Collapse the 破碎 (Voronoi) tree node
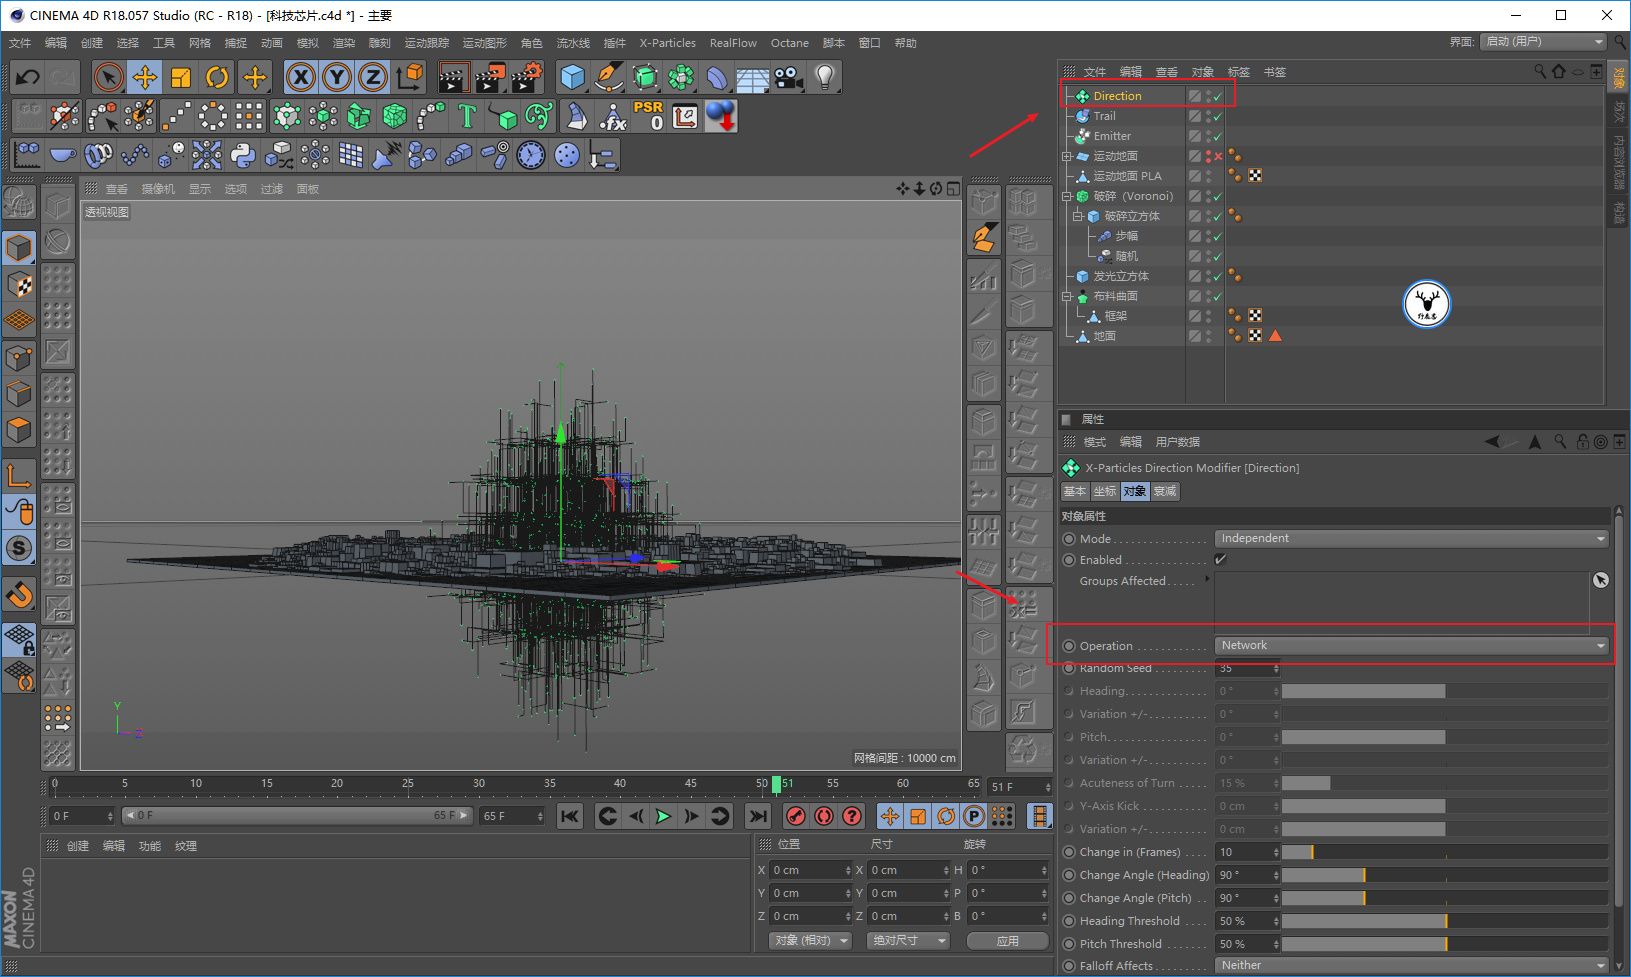The width and height of the screenshot is (1631, 977). pyautogui.click(x=1067, y=196)
